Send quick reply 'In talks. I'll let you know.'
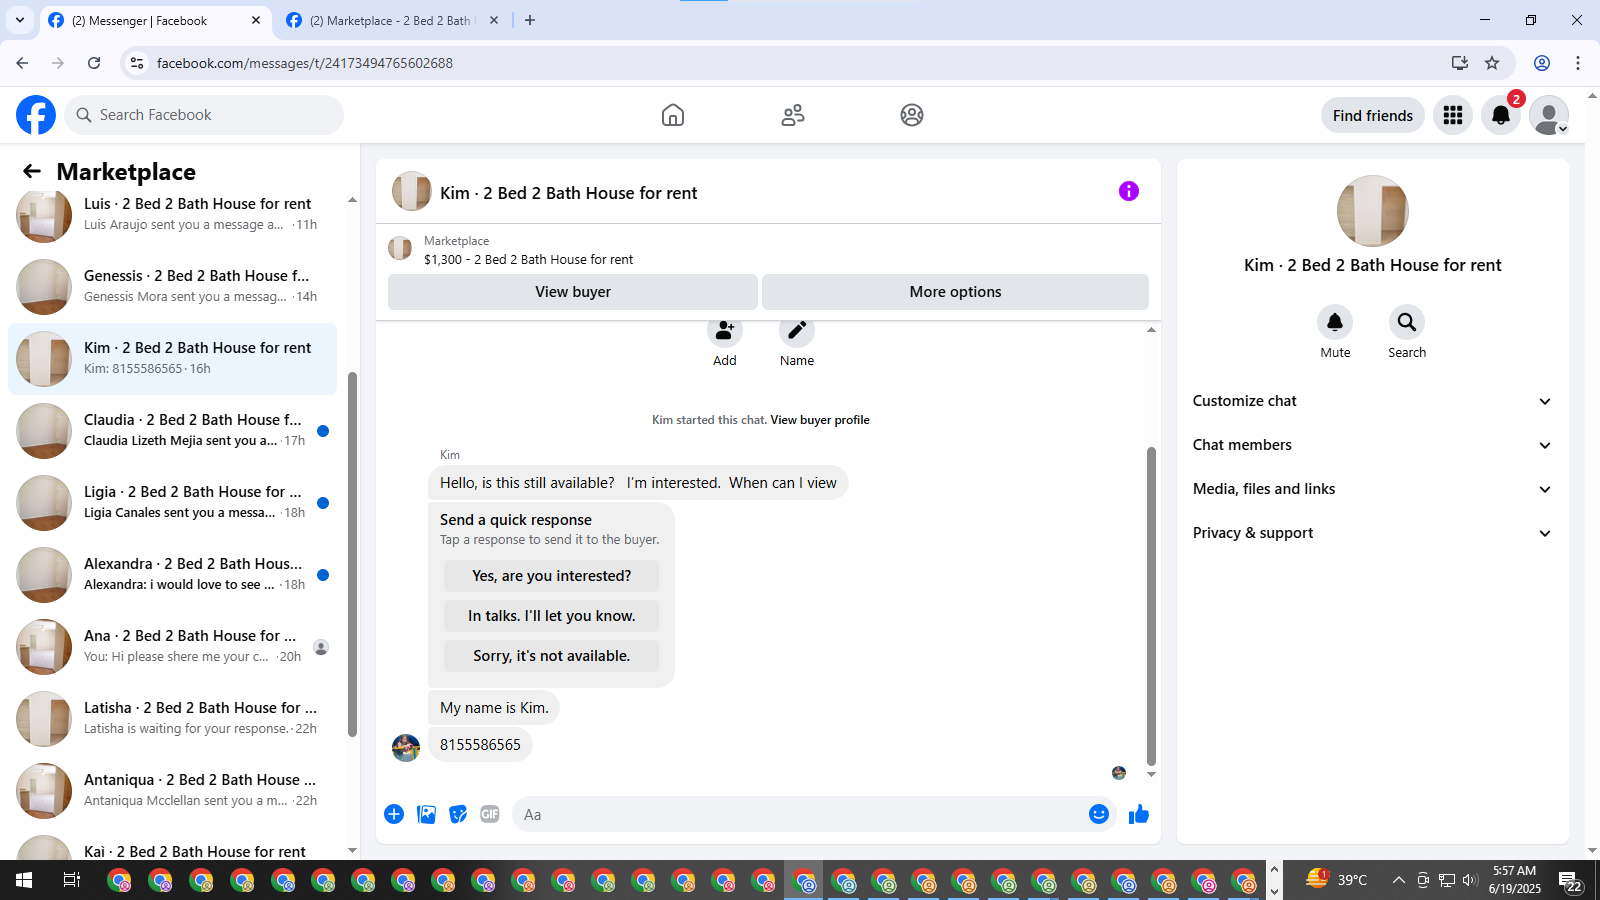This screenshot has height=900, width=1600. (x=551, y=616)
